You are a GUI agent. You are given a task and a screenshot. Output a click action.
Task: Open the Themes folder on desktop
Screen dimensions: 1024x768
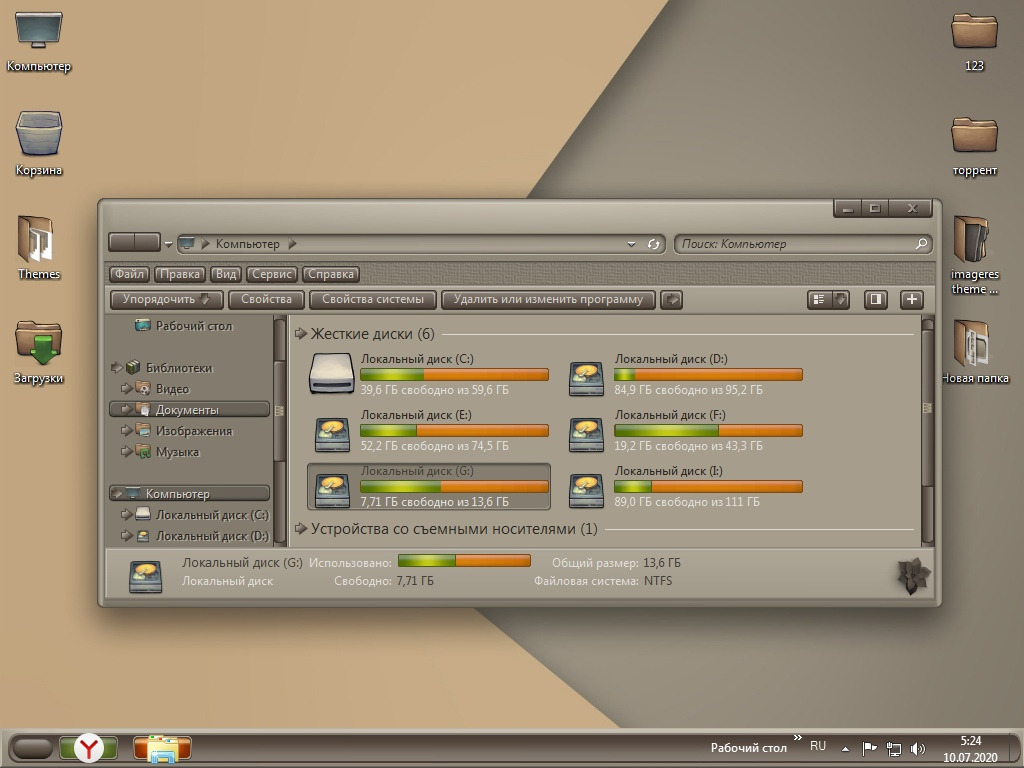tap(39, 240)
